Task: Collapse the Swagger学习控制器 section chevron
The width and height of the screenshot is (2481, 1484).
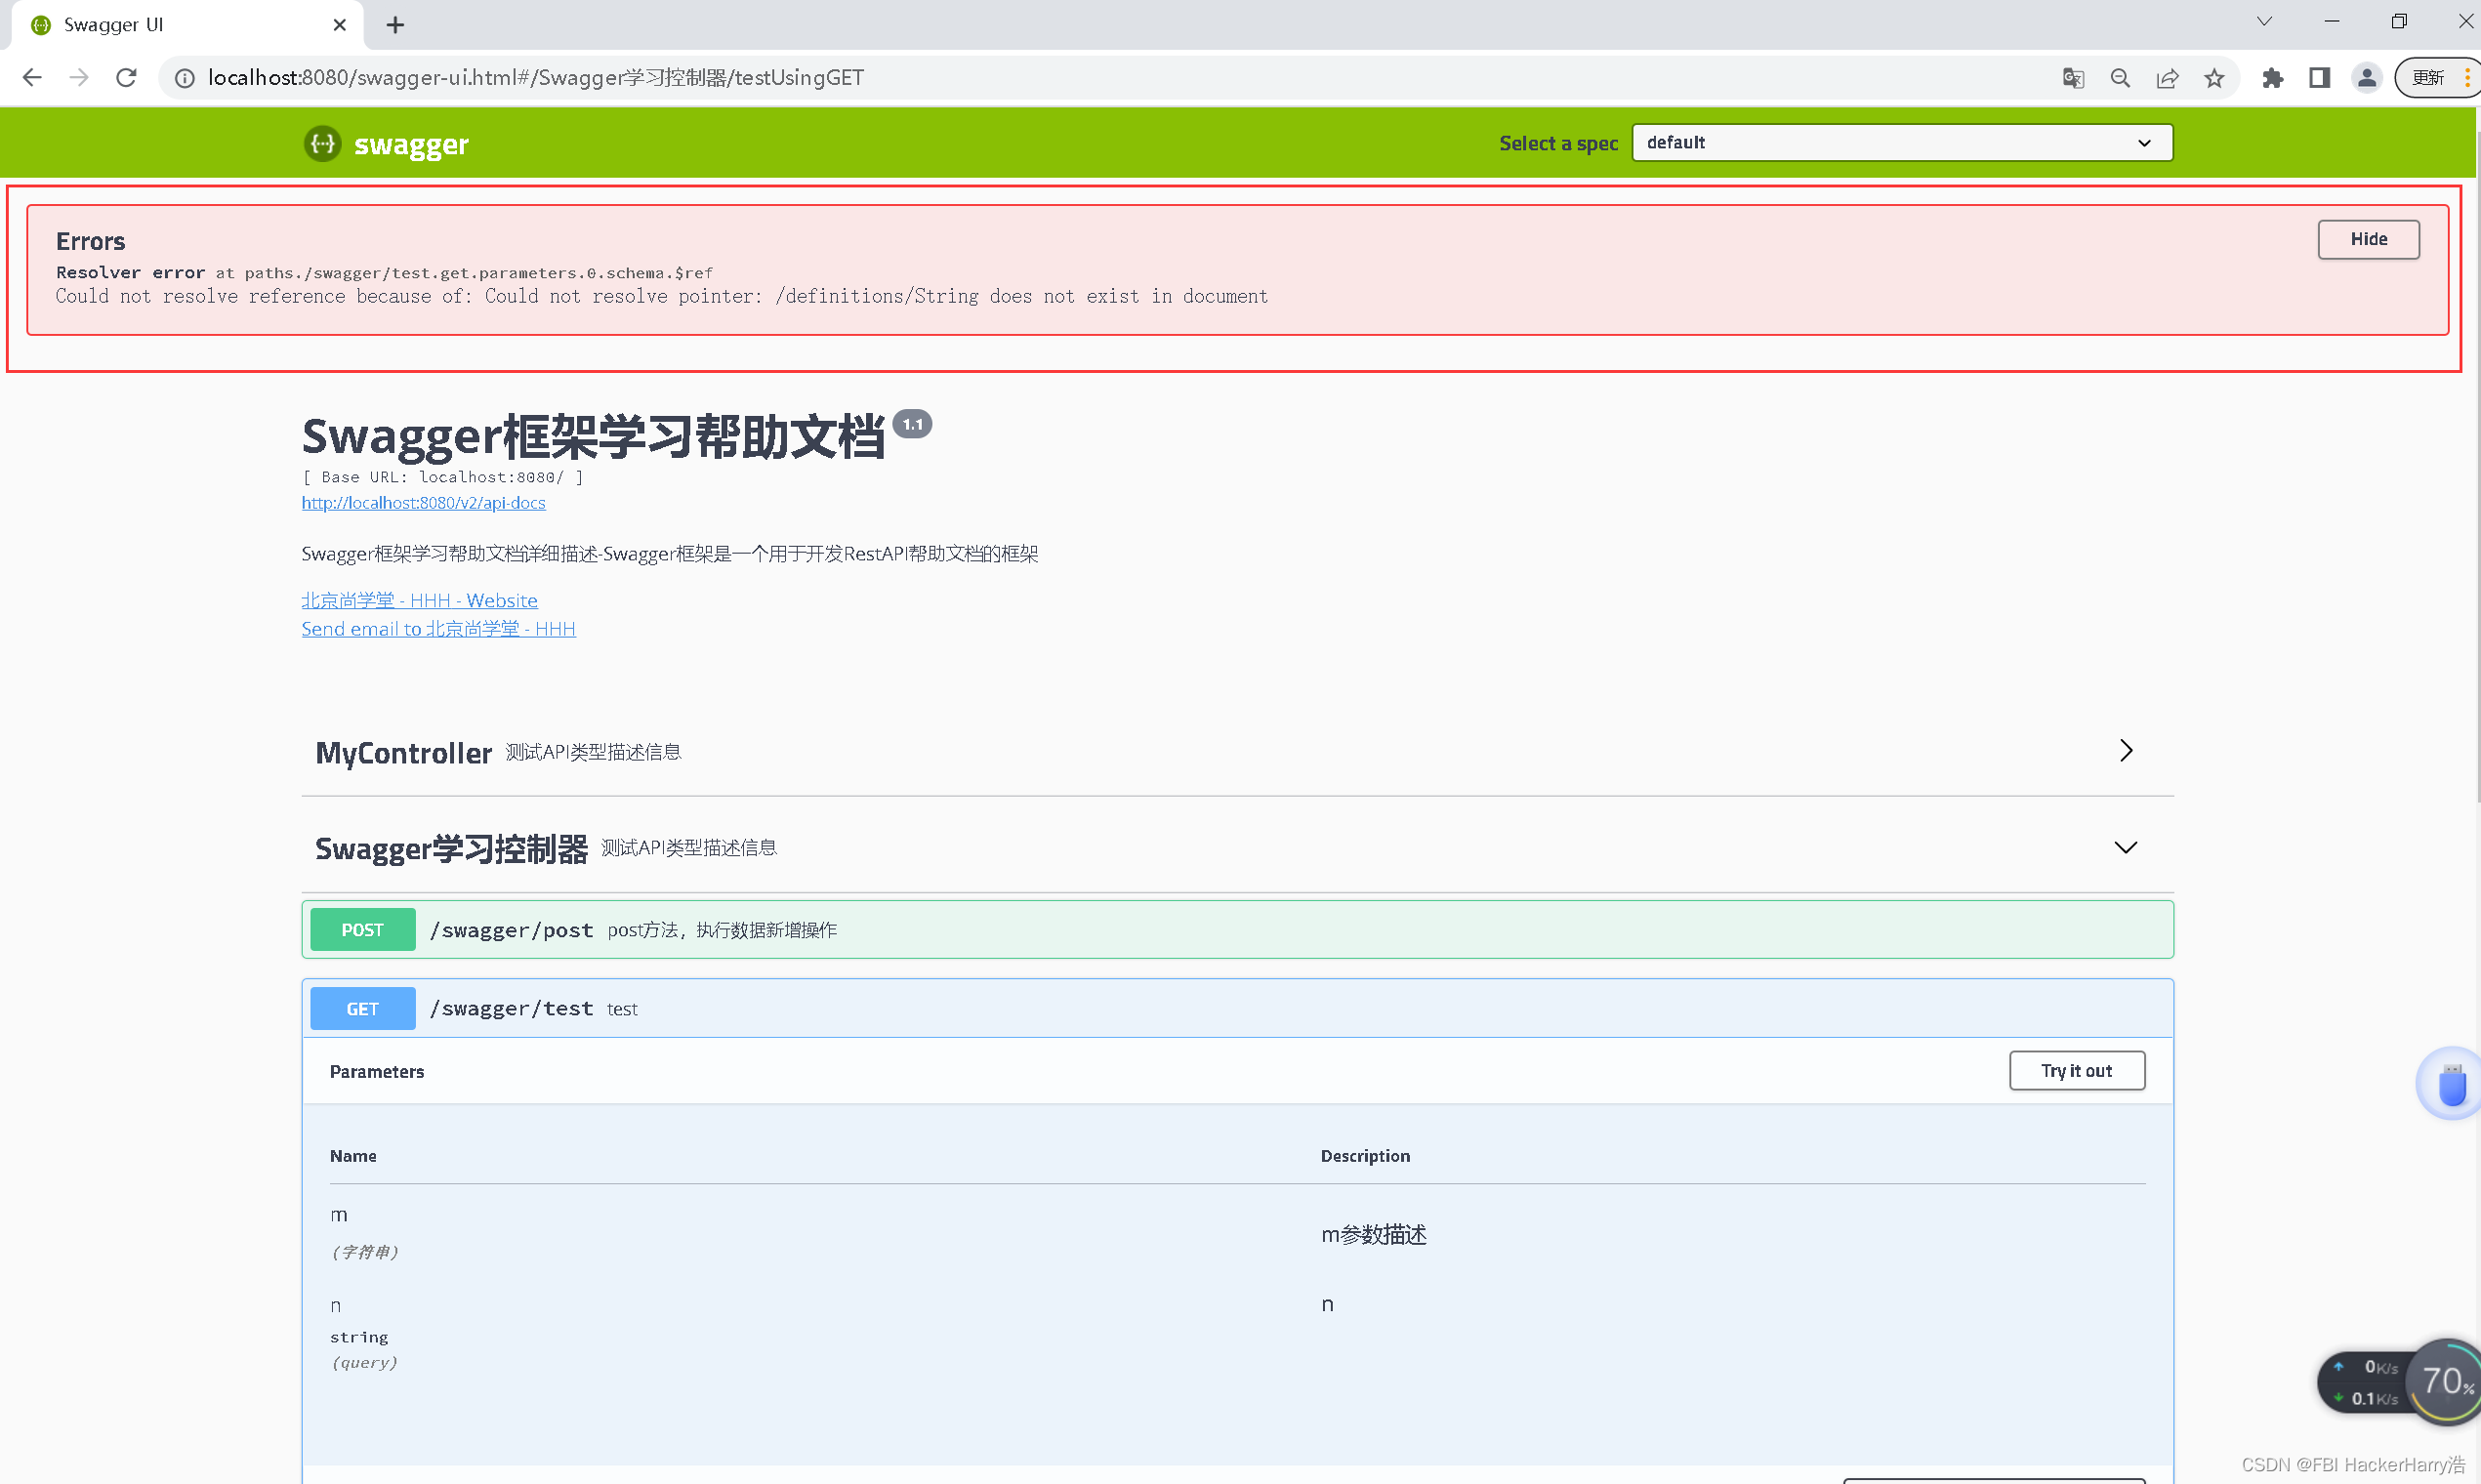Action: pyautogui.click(x=2126, y=847)
